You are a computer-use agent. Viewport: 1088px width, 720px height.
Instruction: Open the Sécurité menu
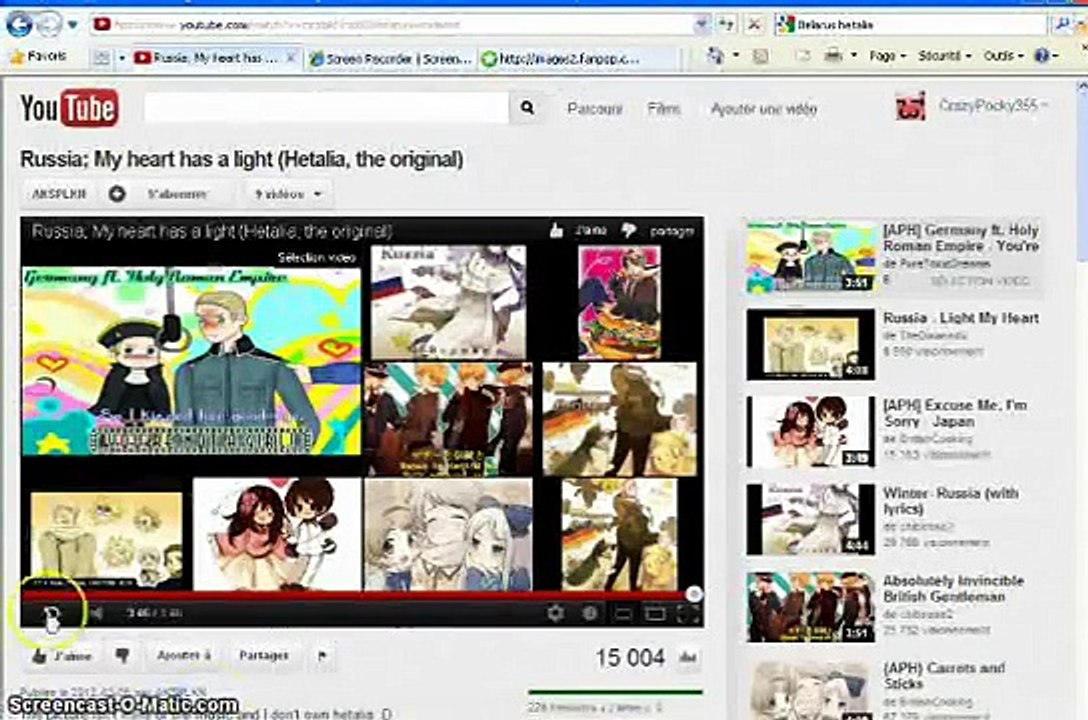(944, 55)
